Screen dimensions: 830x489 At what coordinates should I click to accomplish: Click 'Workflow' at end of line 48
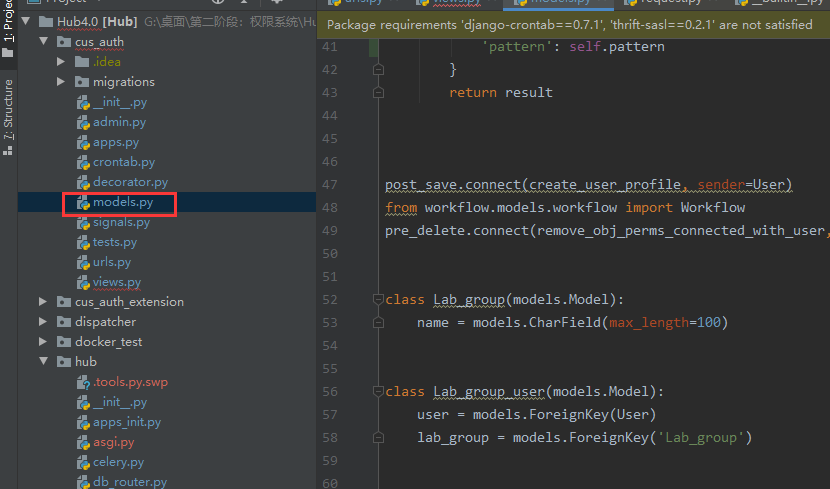712,207
